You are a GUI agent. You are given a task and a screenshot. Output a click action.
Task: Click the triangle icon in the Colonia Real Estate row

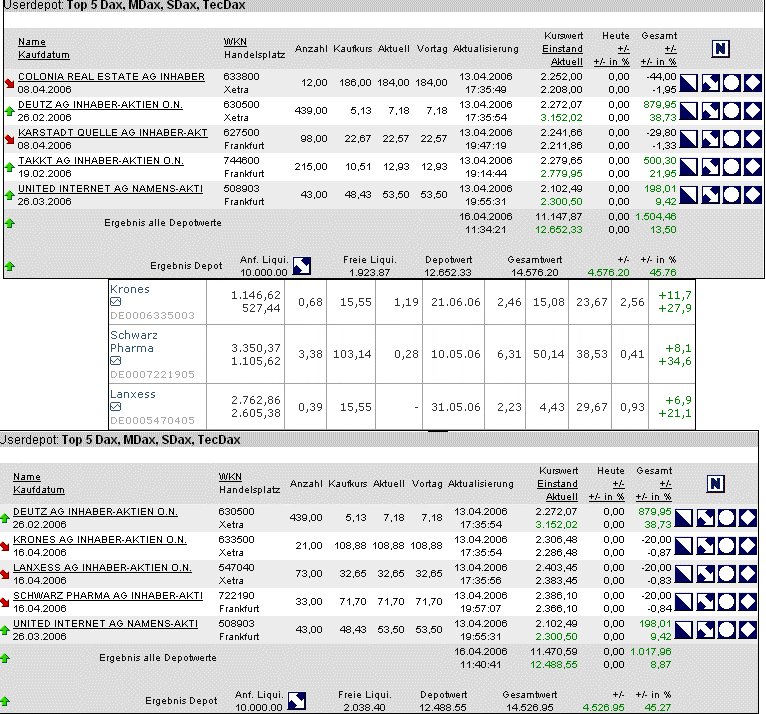coord(688,83)
